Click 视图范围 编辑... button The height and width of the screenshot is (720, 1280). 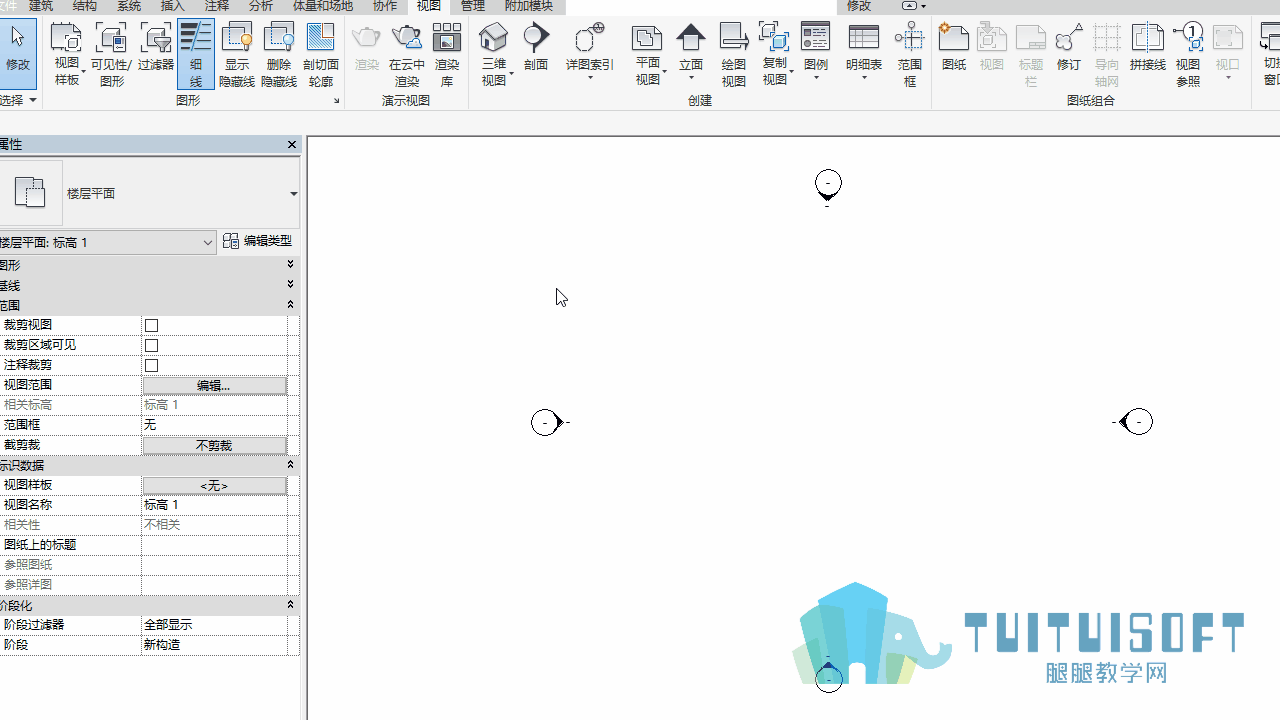coord(214,385)
